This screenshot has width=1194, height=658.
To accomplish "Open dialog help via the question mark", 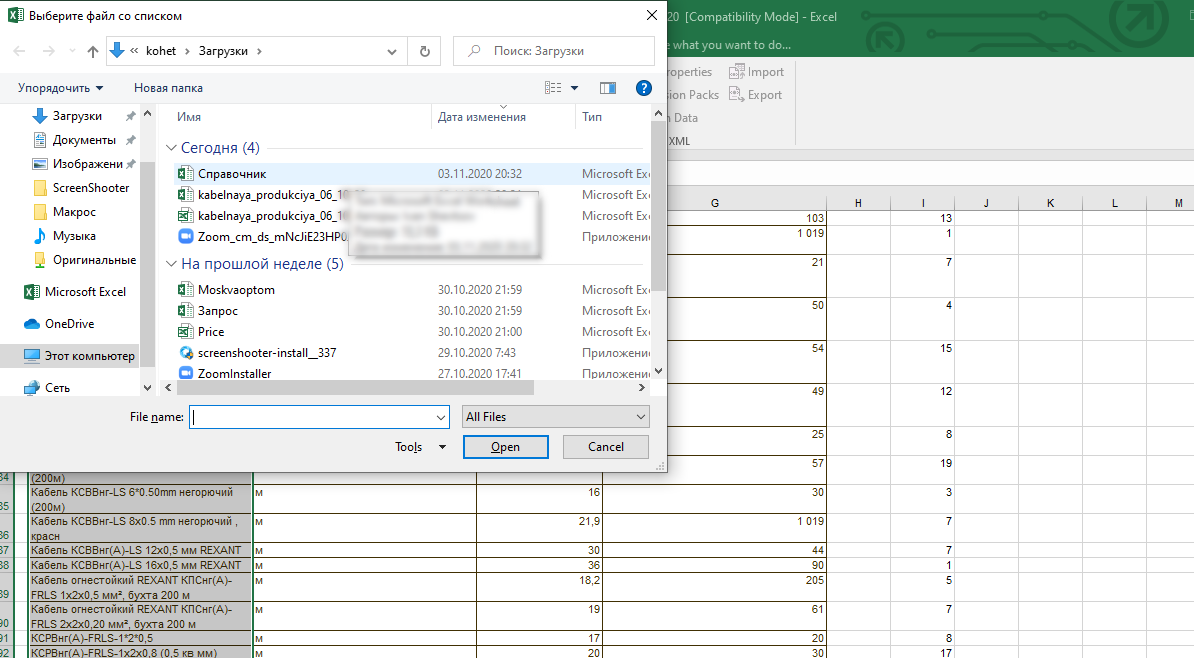I will coord(643,88).
